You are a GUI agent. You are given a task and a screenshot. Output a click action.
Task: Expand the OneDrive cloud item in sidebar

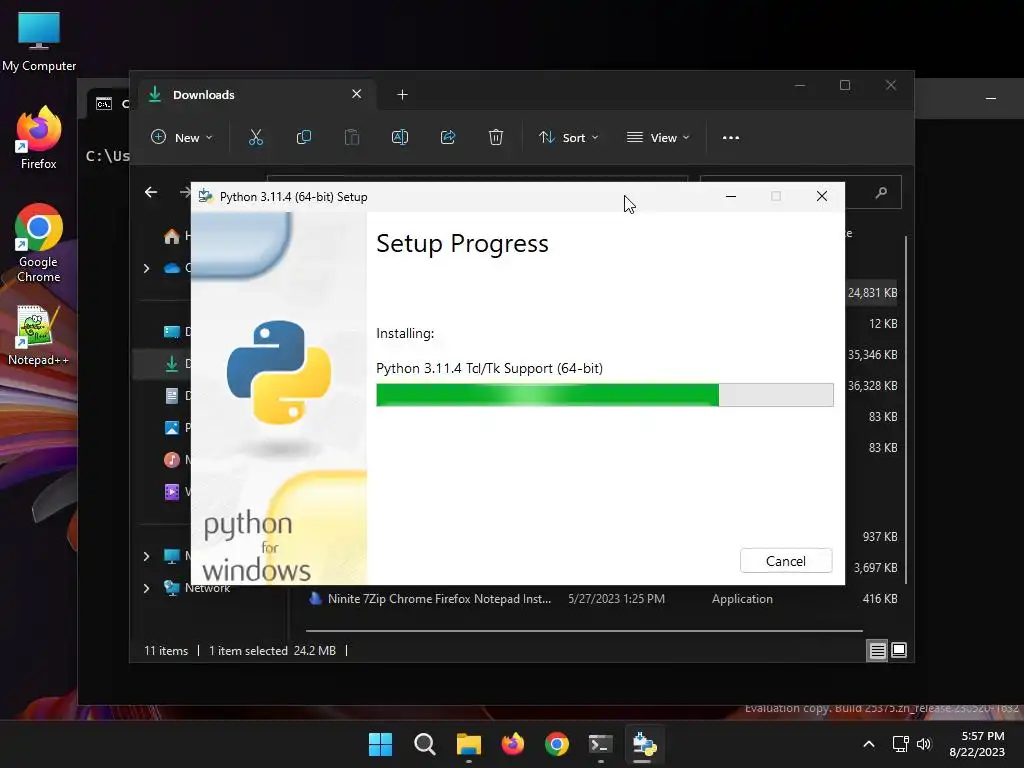[x=146, y=268]
